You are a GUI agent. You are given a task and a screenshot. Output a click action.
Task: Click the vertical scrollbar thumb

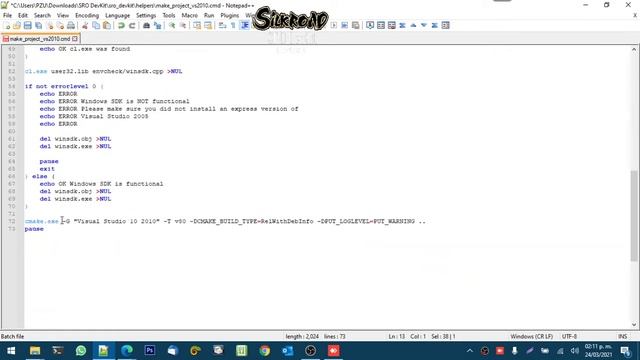pos(633,215)
